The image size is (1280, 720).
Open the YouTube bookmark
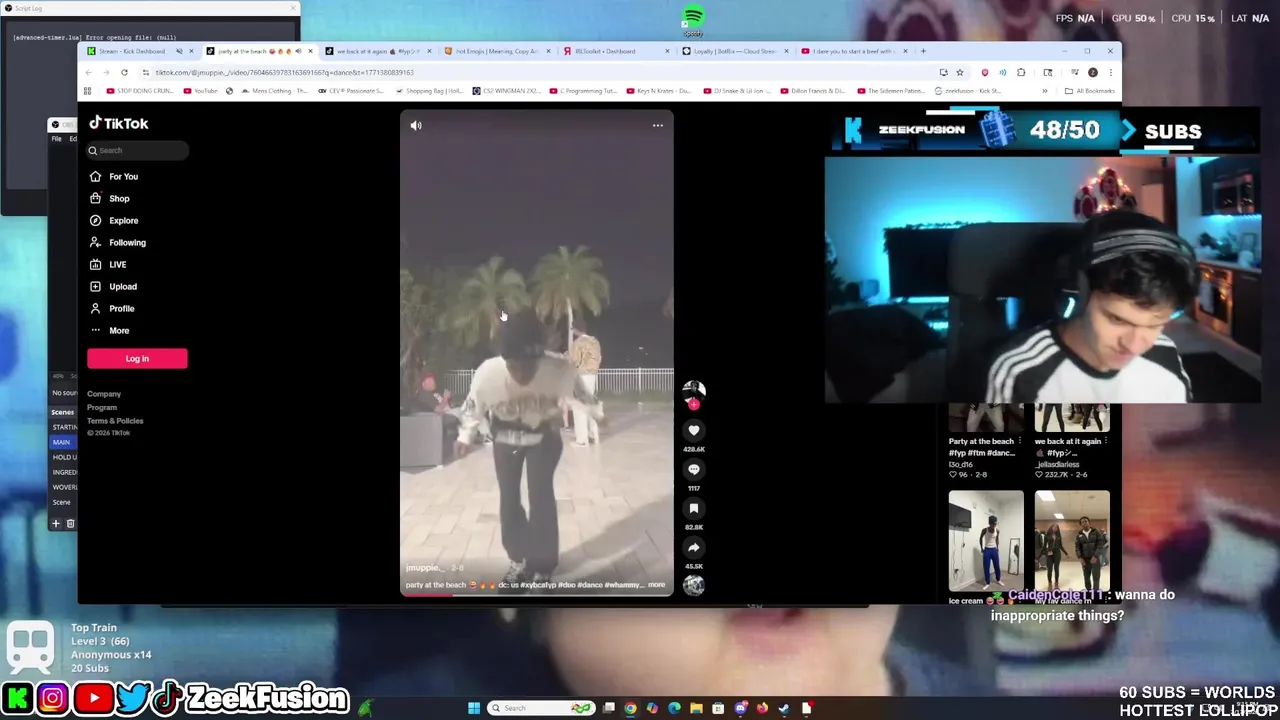pyautogui.click(x=200, y=91)
